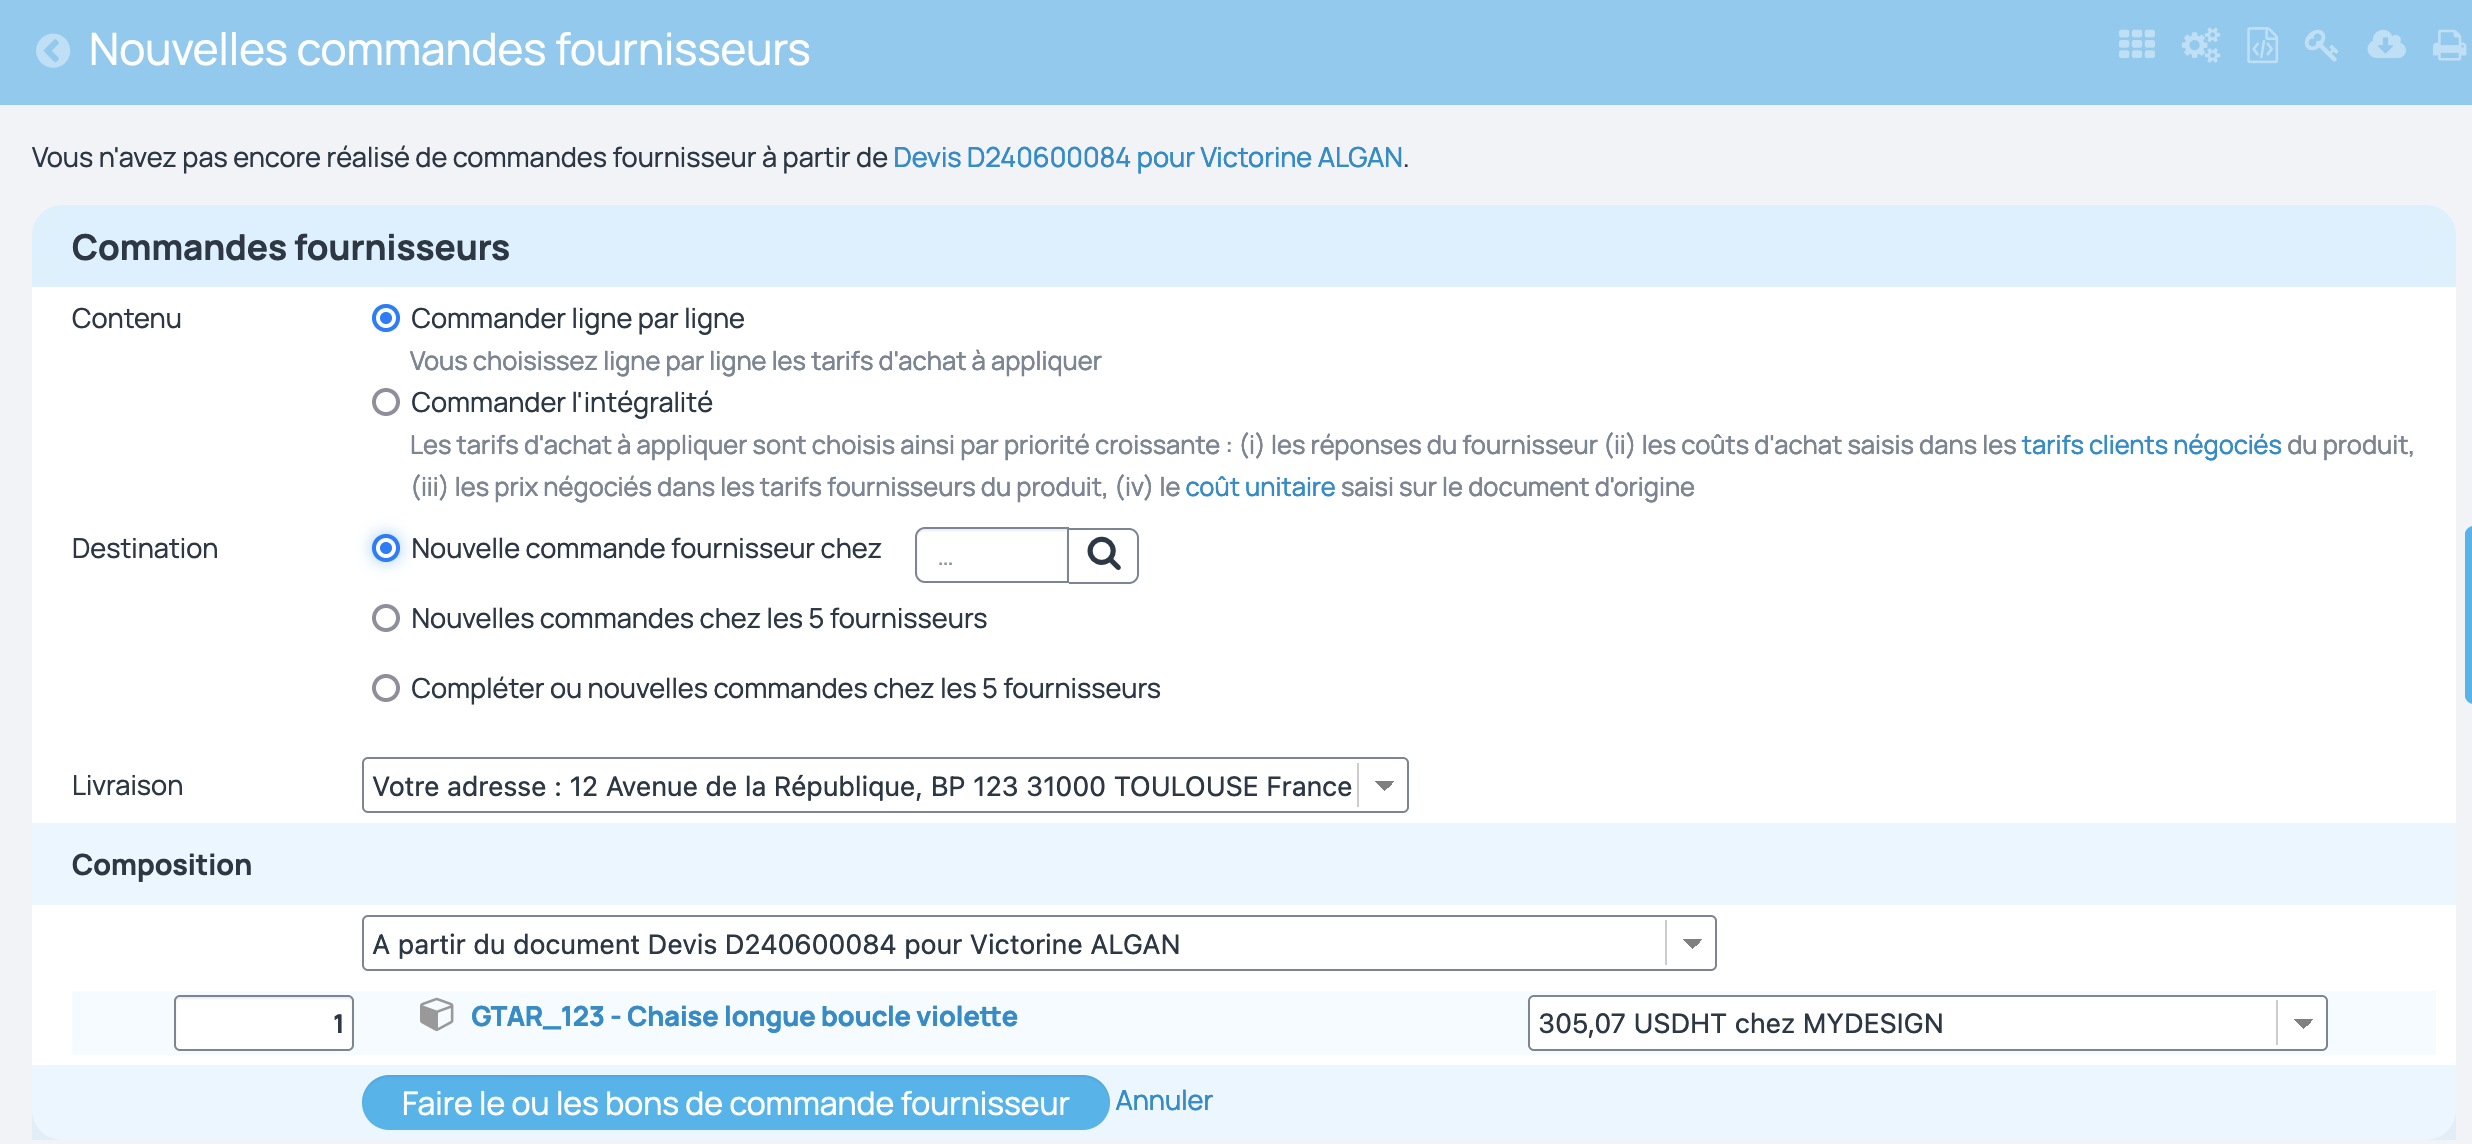The image size is (2472, 1144).
Task: Open the apps grid menu
Action: 2138,45
